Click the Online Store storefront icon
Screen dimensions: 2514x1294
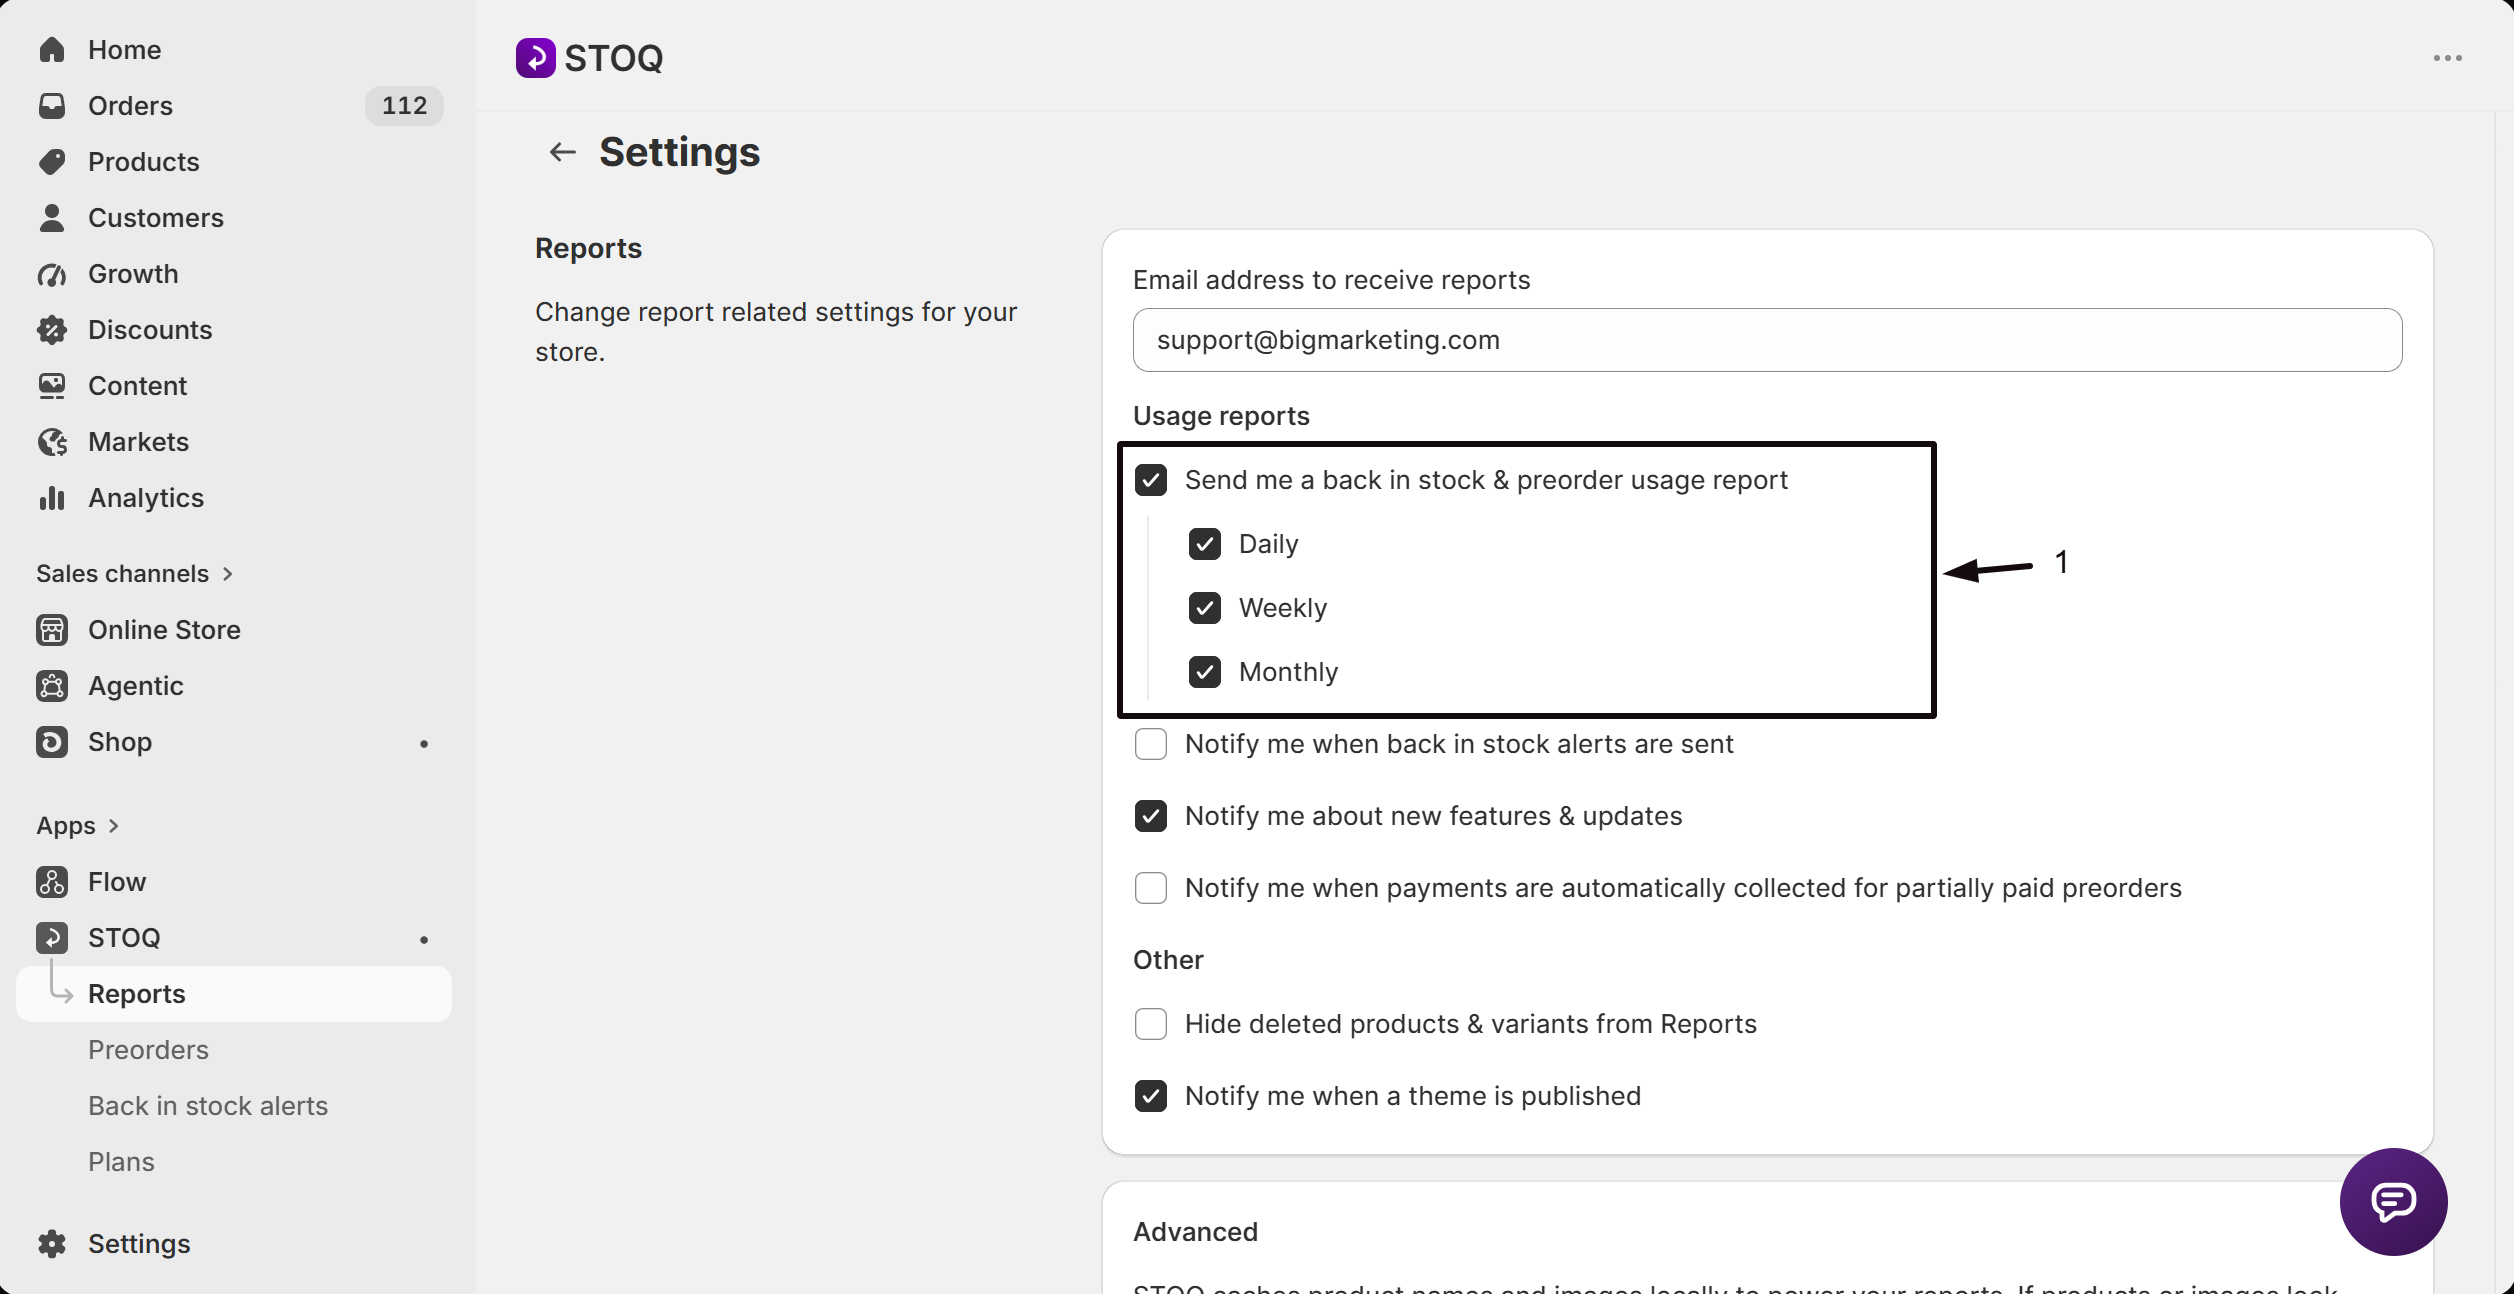(x=52, y=630)
